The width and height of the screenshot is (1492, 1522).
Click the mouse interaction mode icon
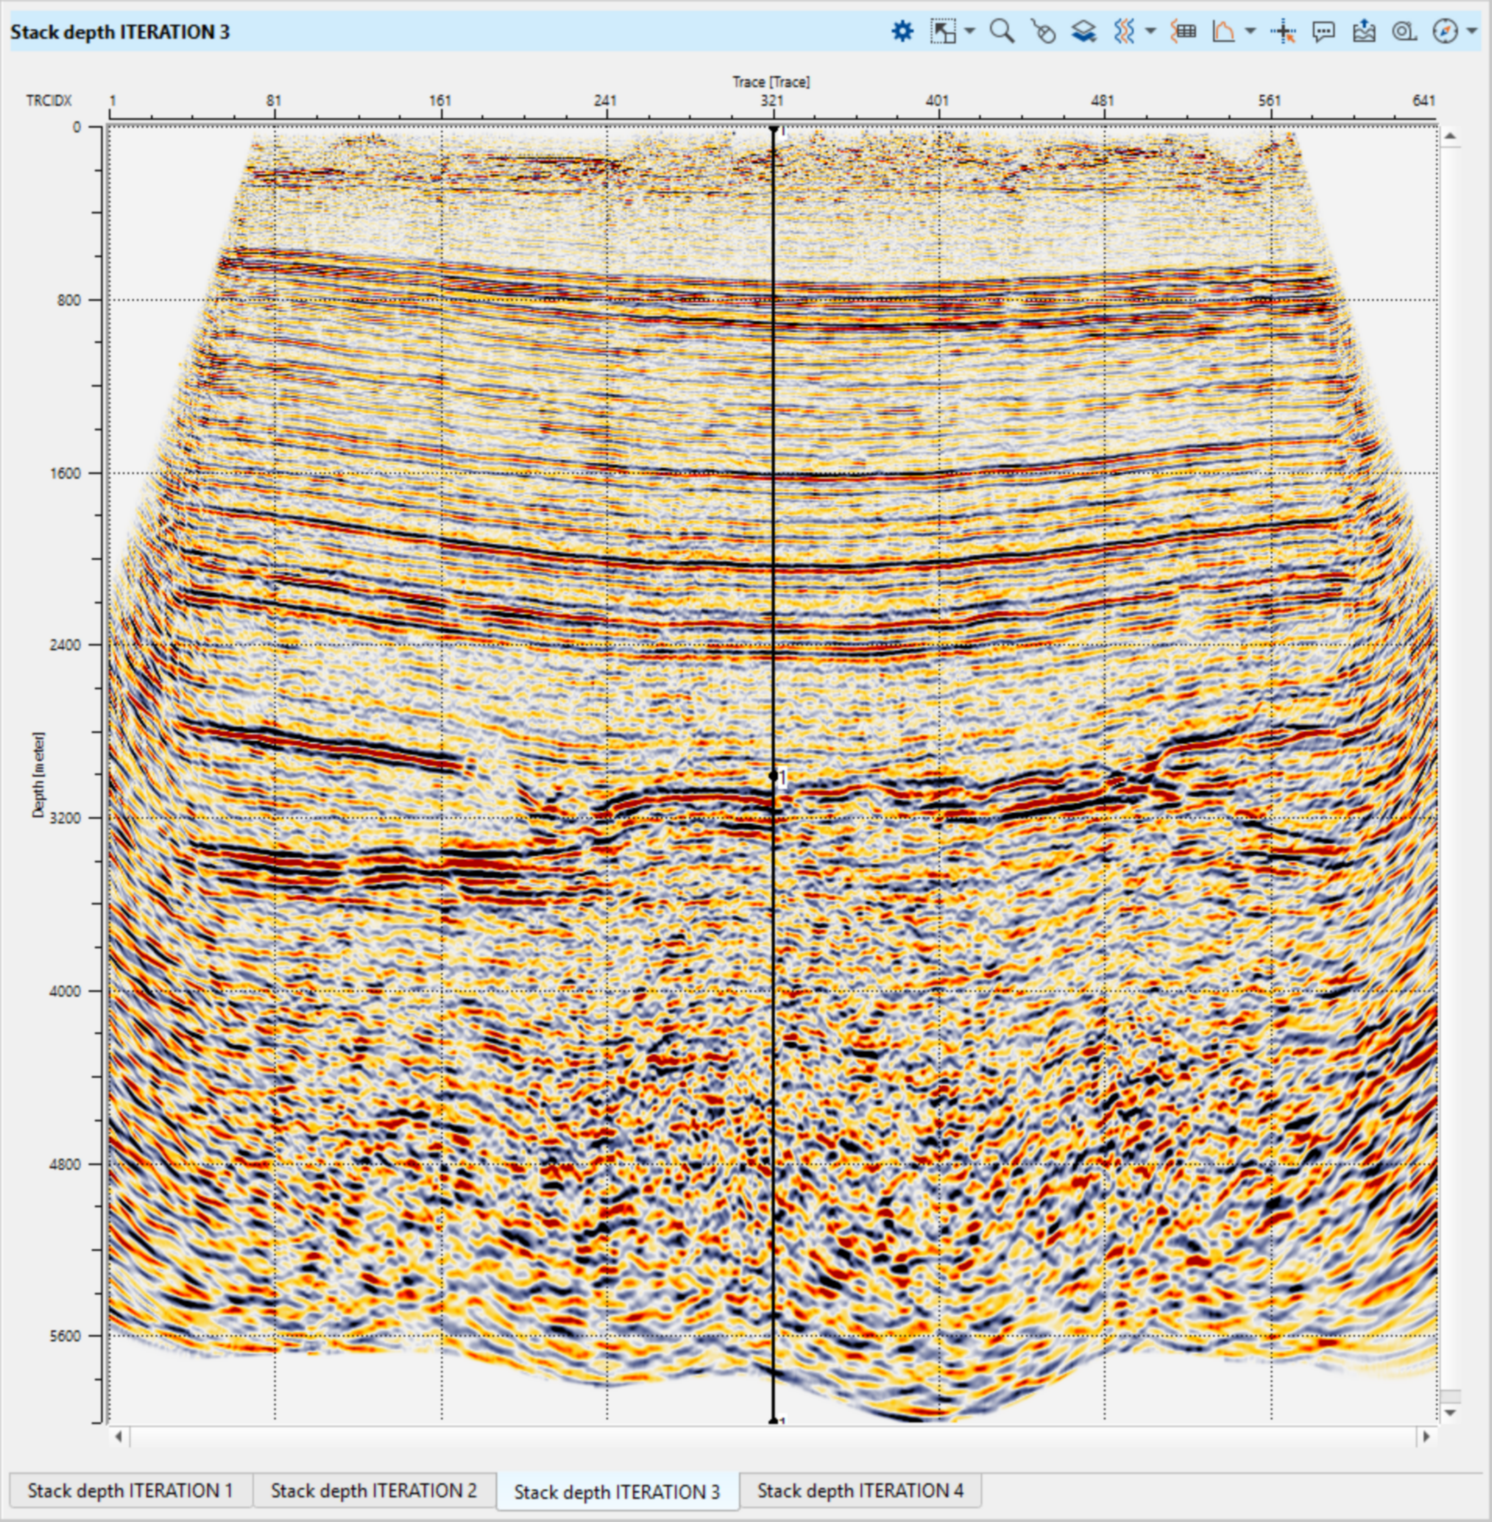1043,32
